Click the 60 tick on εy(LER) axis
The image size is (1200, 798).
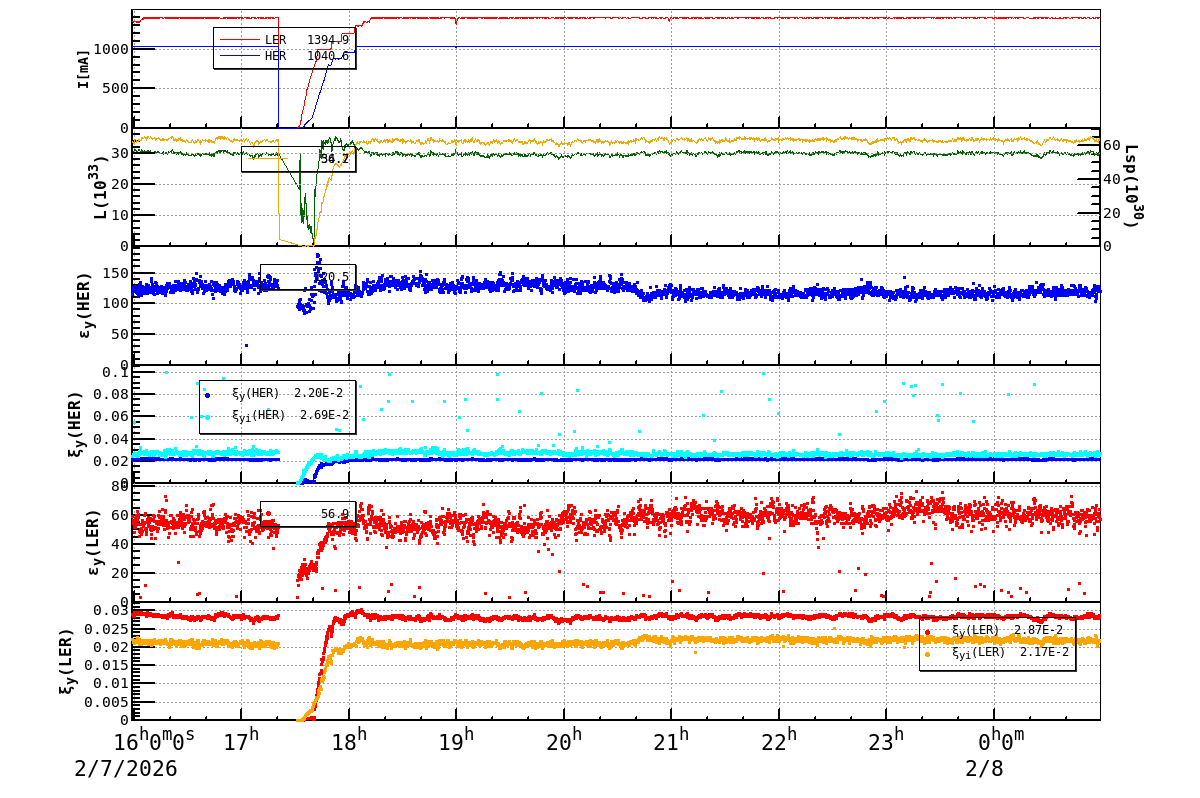[x=121, y=515]
